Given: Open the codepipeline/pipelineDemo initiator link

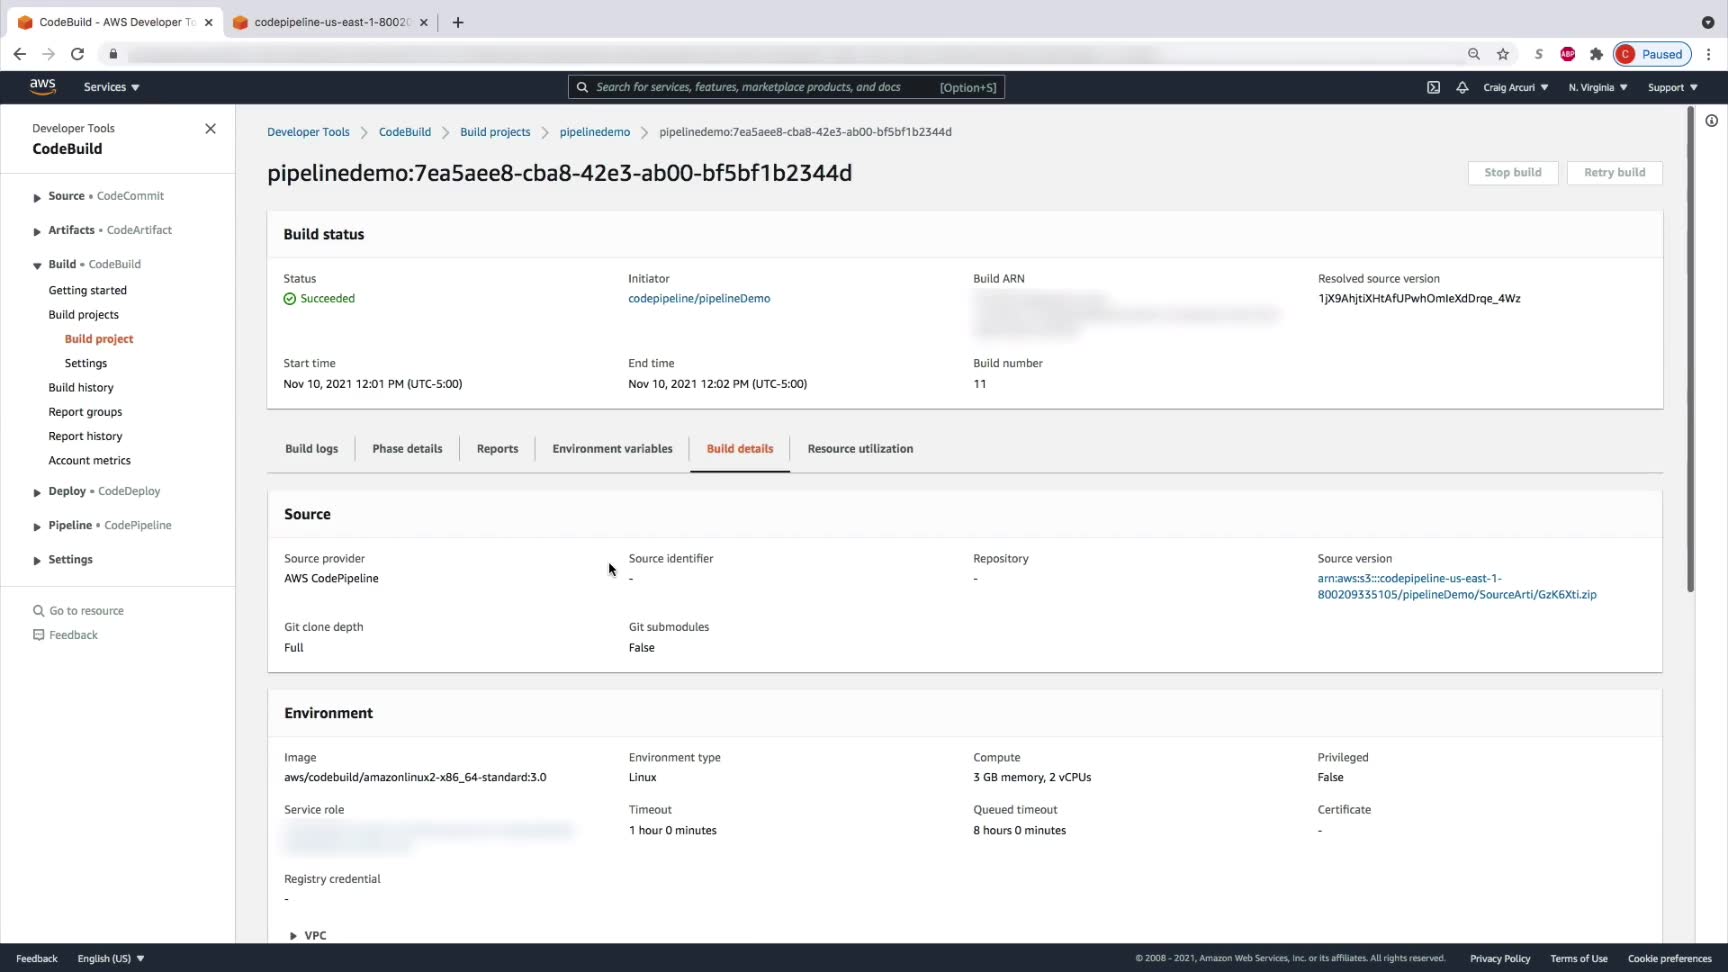Looking at the screenshot, I should [x=699, y=299].
